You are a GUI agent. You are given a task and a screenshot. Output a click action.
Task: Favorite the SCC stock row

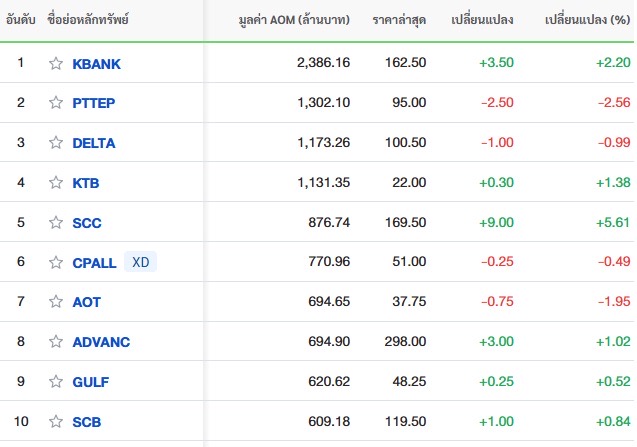coord(56,222)
